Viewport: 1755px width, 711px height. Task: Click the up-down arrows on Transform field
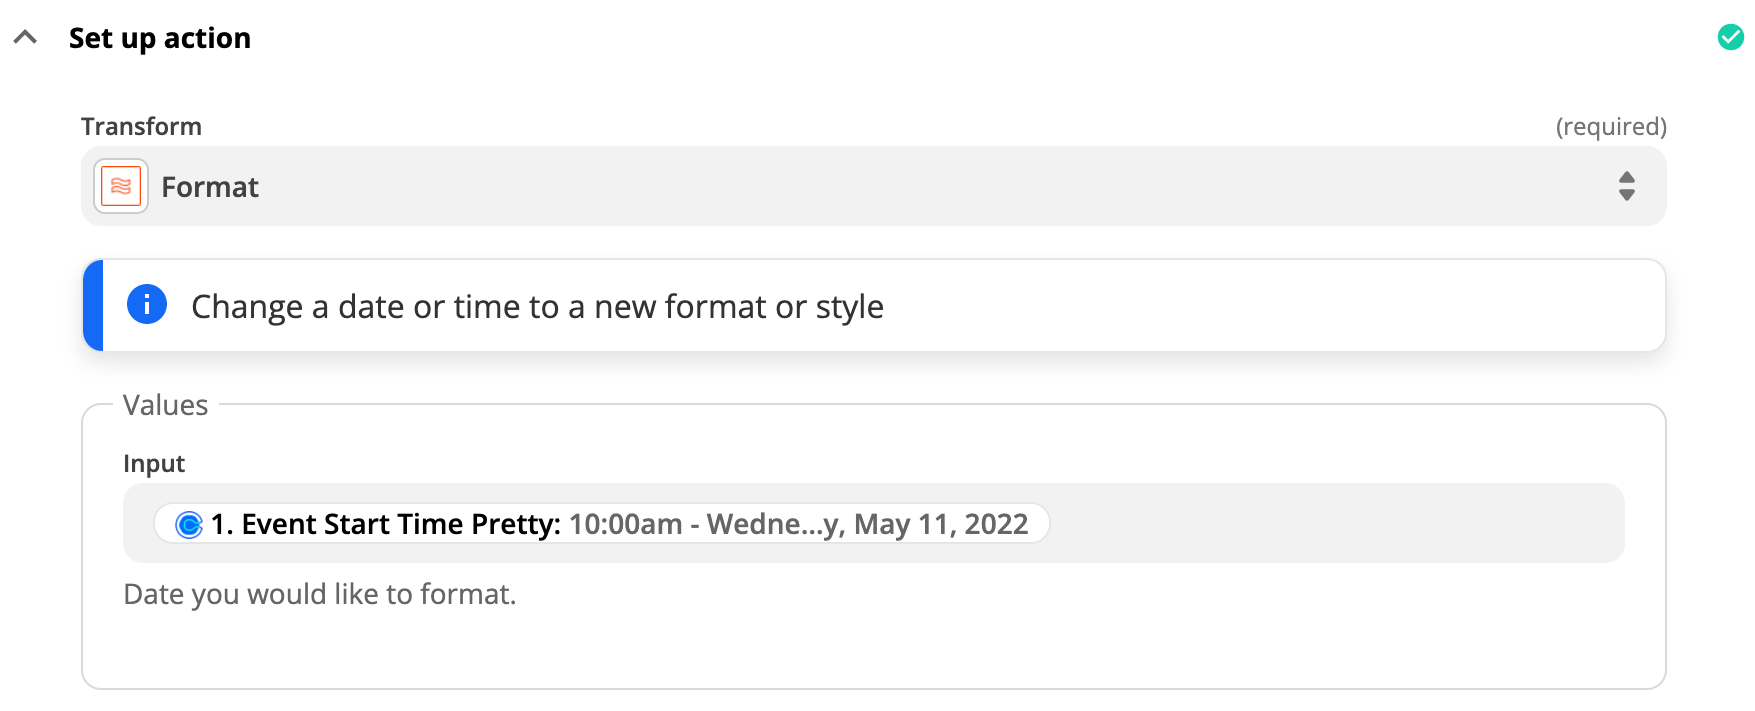1626,186
